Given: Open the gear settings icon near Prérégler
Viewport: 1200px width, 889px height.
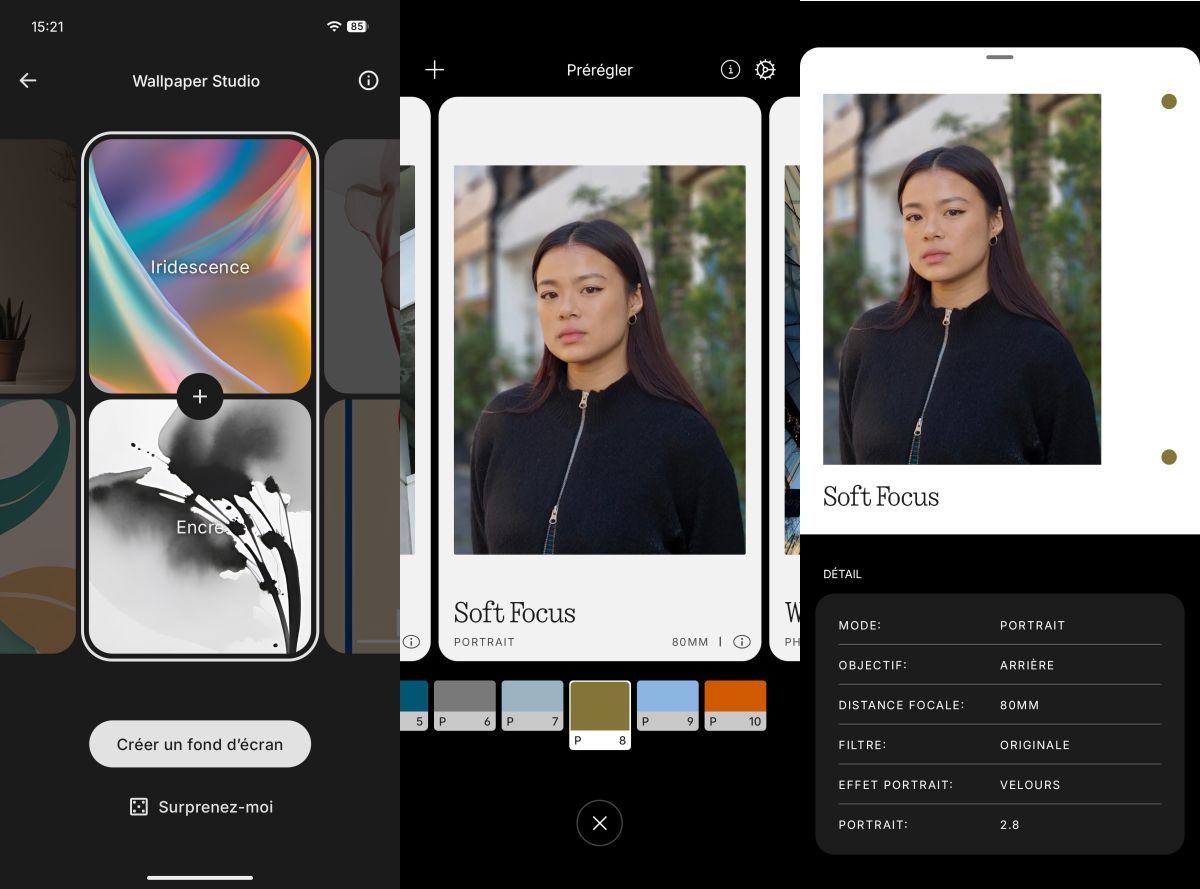Looking at the screenshot, I should coord(765,70).
